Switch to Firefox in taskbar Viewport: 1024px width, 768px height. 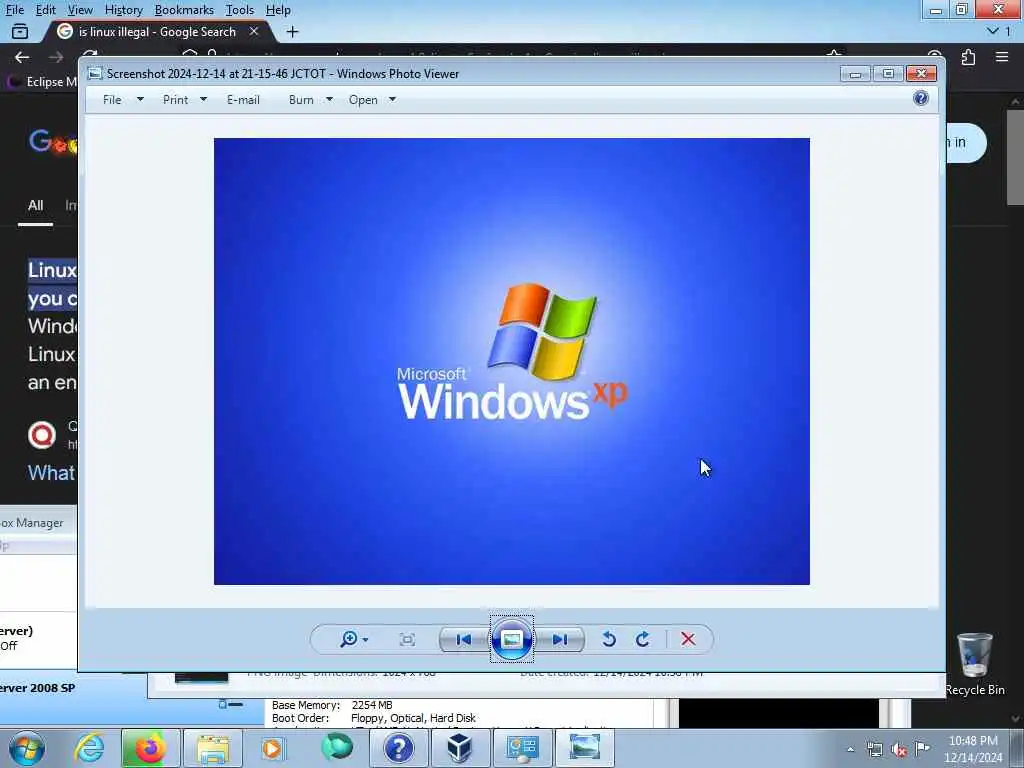coord(150,748)
